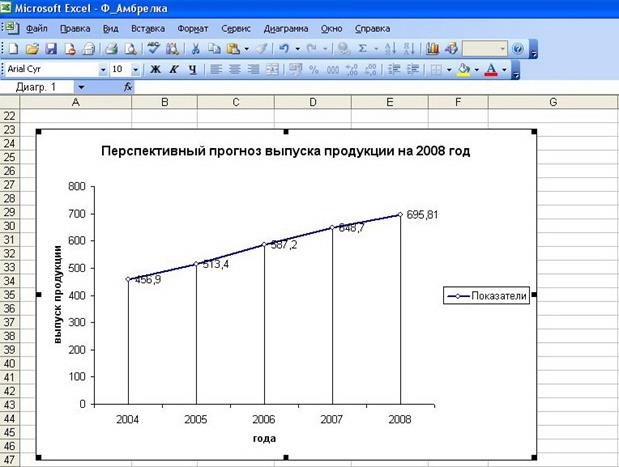Select the chart legend Показатели

487,295
